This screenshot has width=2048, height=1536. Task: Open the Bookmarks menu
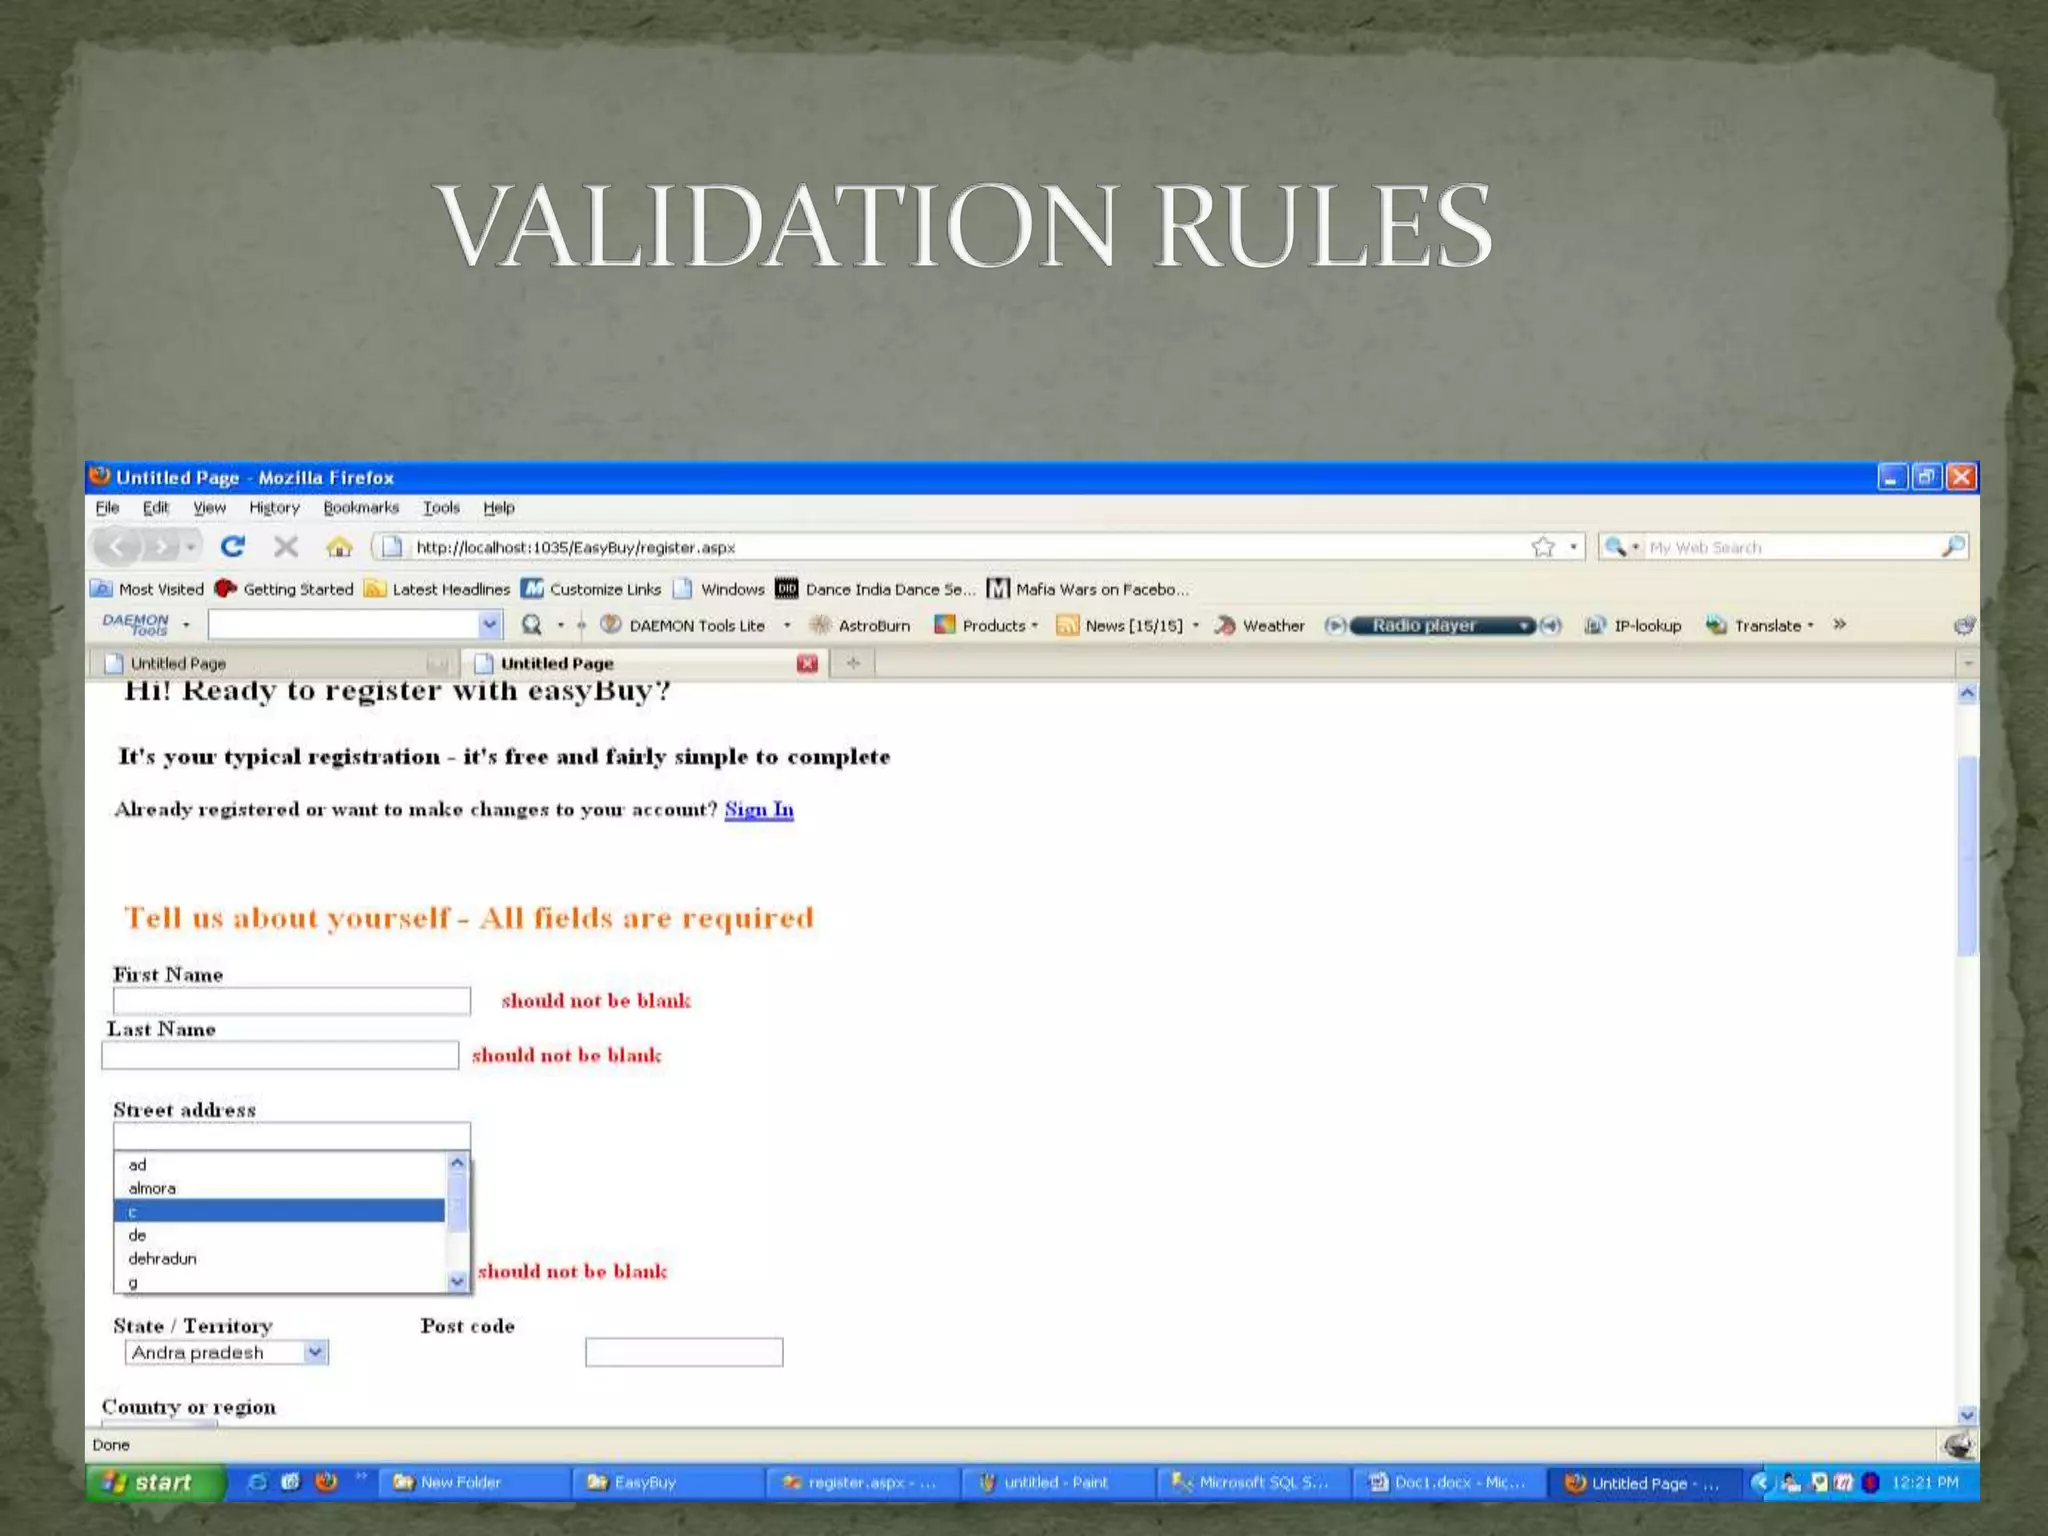pyautogui.click(x=360, y=508)
